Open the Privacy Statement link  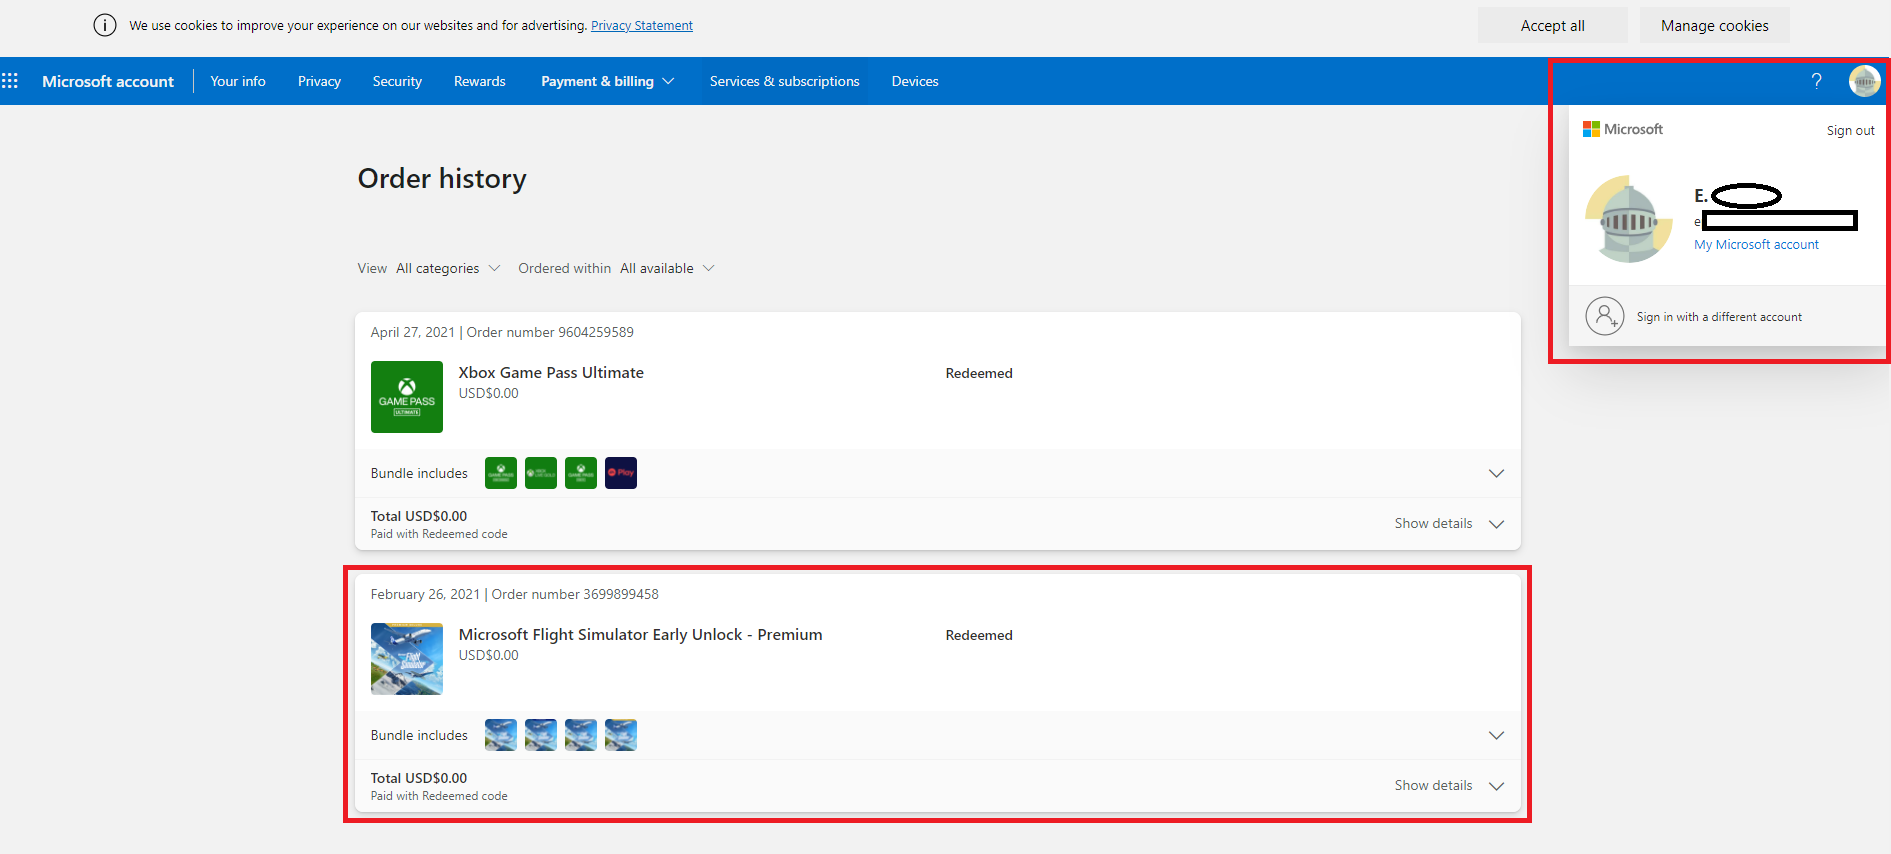click(642, 25)
